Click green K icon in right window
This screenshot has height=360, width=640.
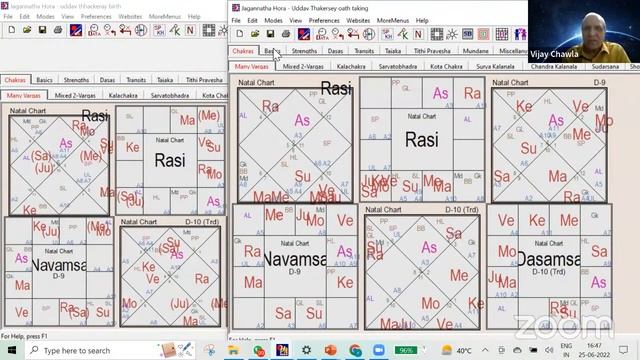[403, 34]
